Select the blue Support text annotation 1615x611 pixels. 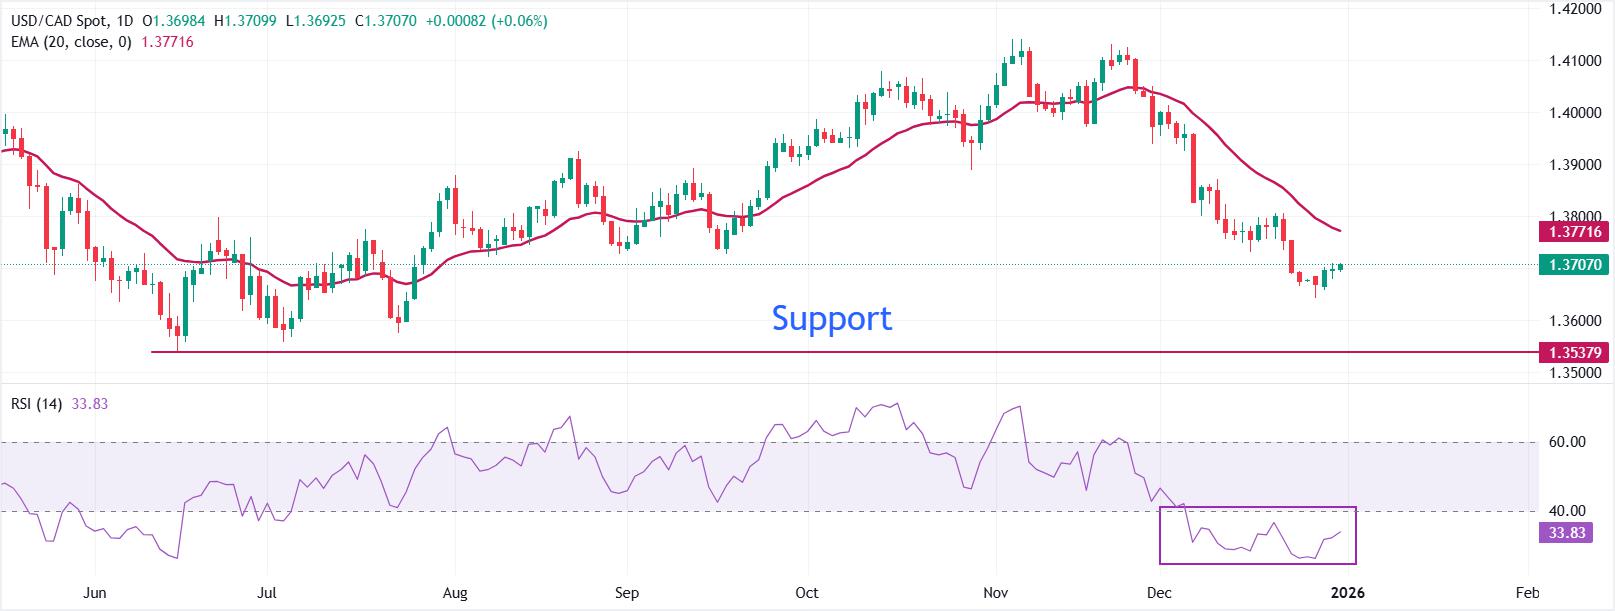[x=831, y=318]
